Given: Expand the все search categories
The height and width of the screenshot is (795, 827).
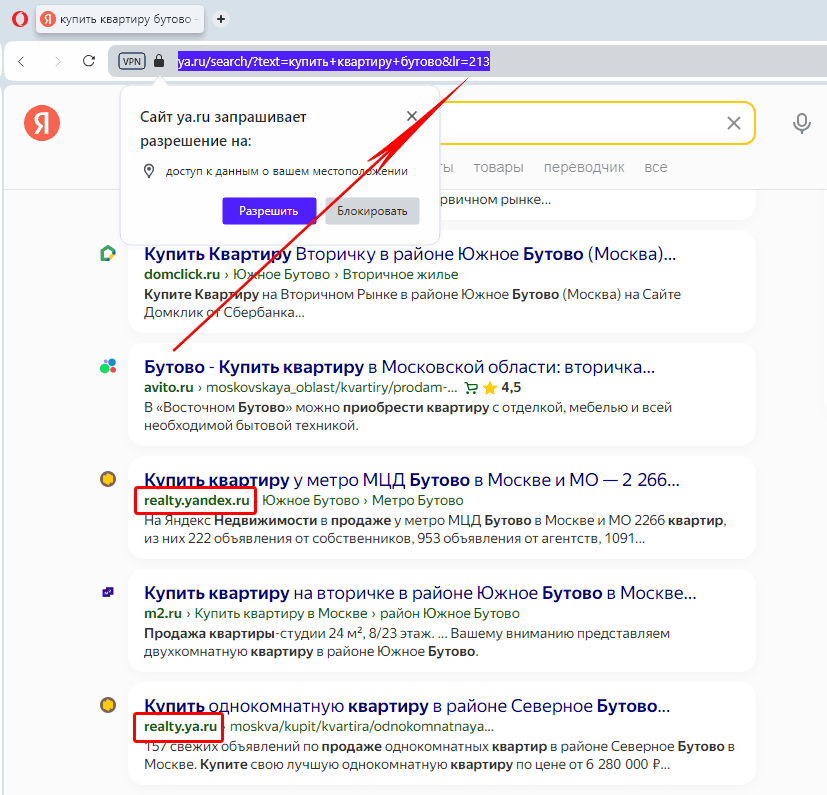Looking at the screenshot, I should click(x=656, y=167).
